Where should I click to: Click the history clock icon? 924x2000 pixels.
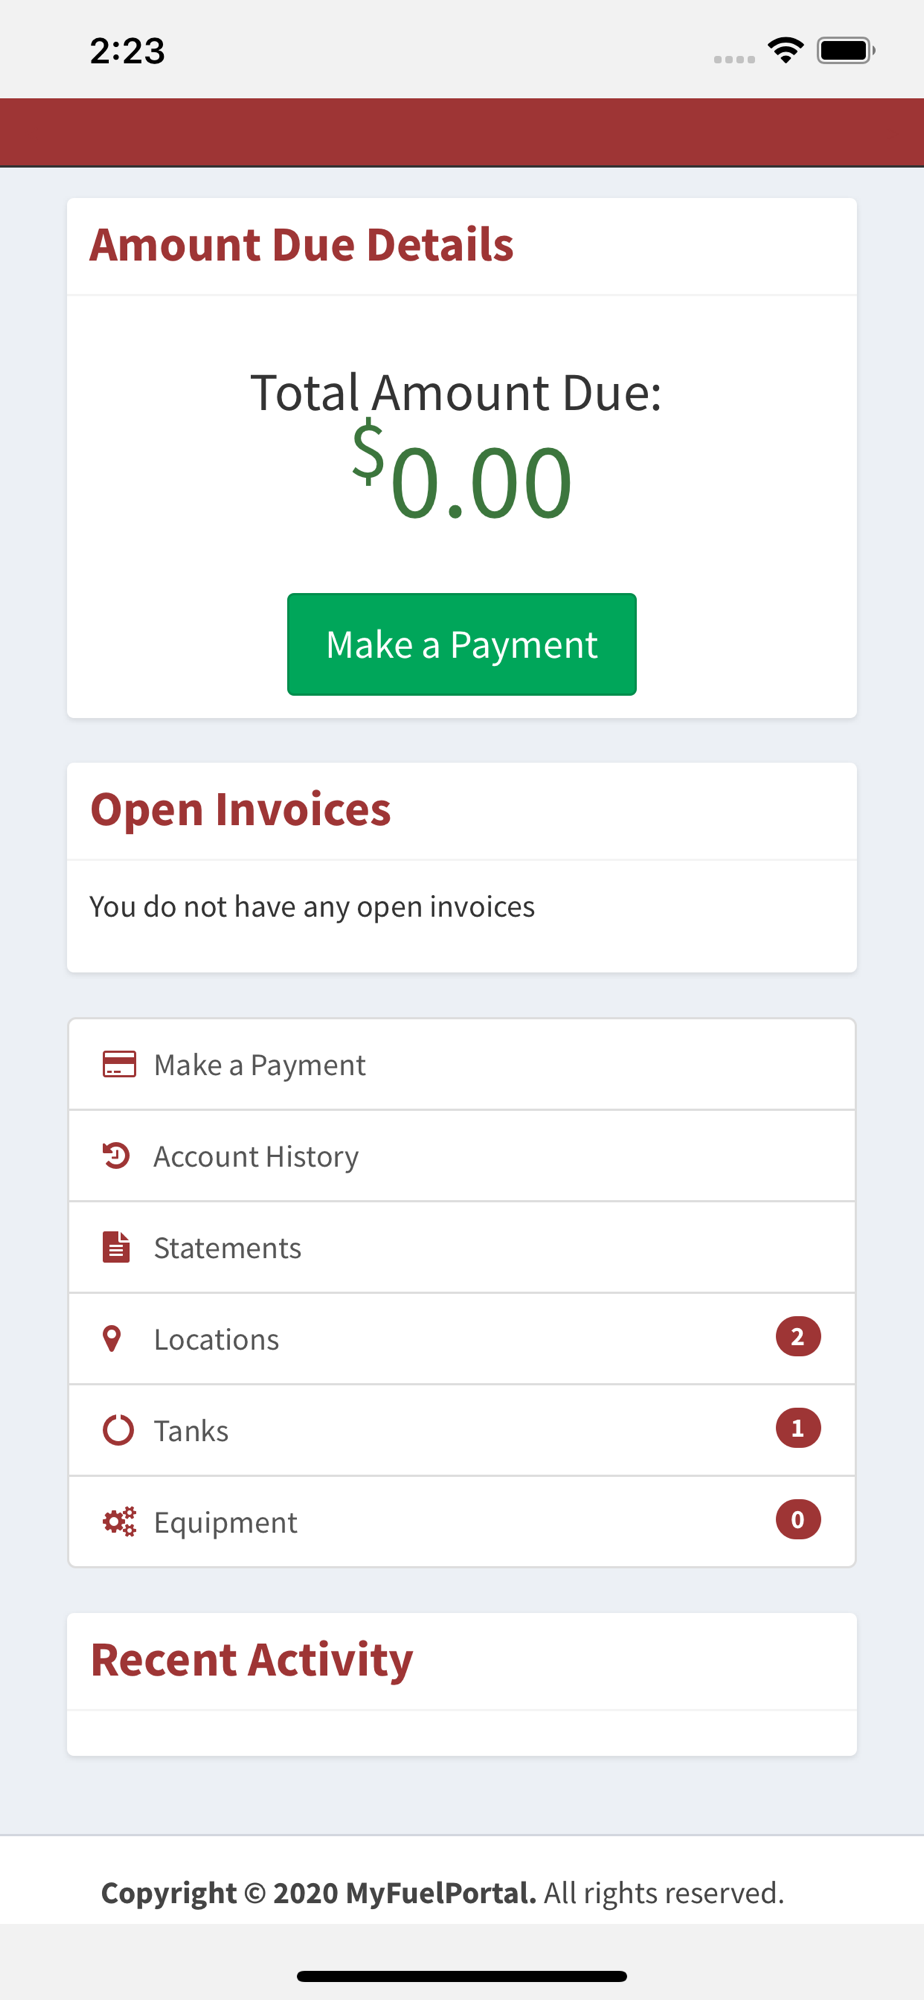coord(116,1155)
